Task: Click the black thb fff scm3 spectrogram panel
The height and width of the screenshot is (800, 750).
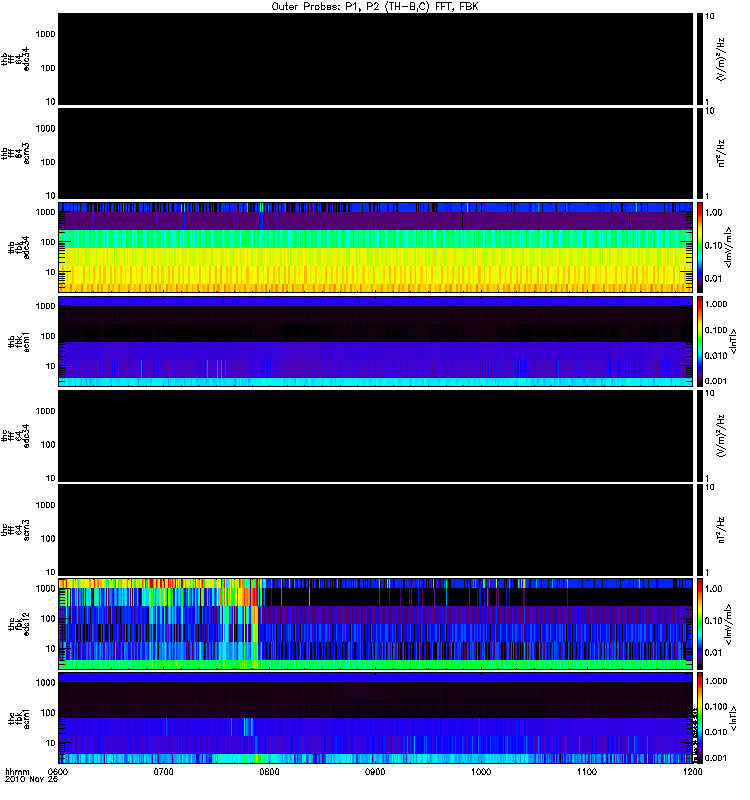Action: pyautogui.click(x=375, y=154)
